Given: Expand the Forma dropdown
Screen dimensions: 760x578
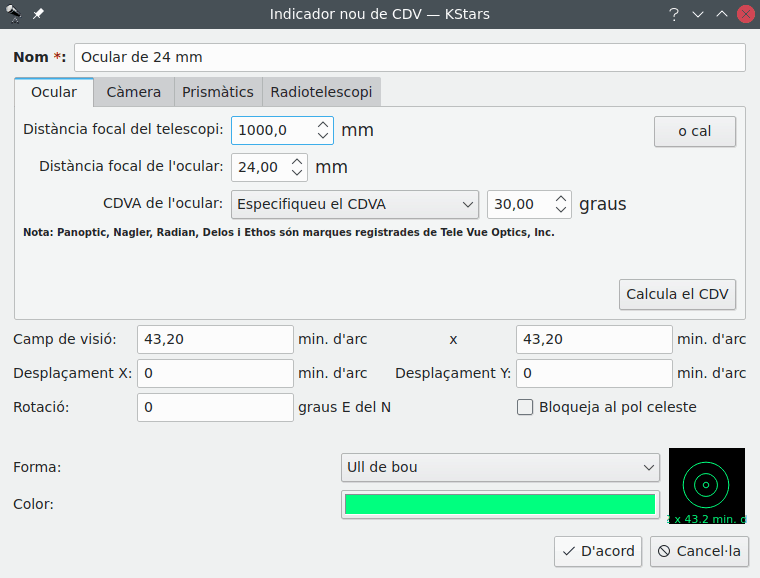Looking at the screenshot, I should pos(500,467).
